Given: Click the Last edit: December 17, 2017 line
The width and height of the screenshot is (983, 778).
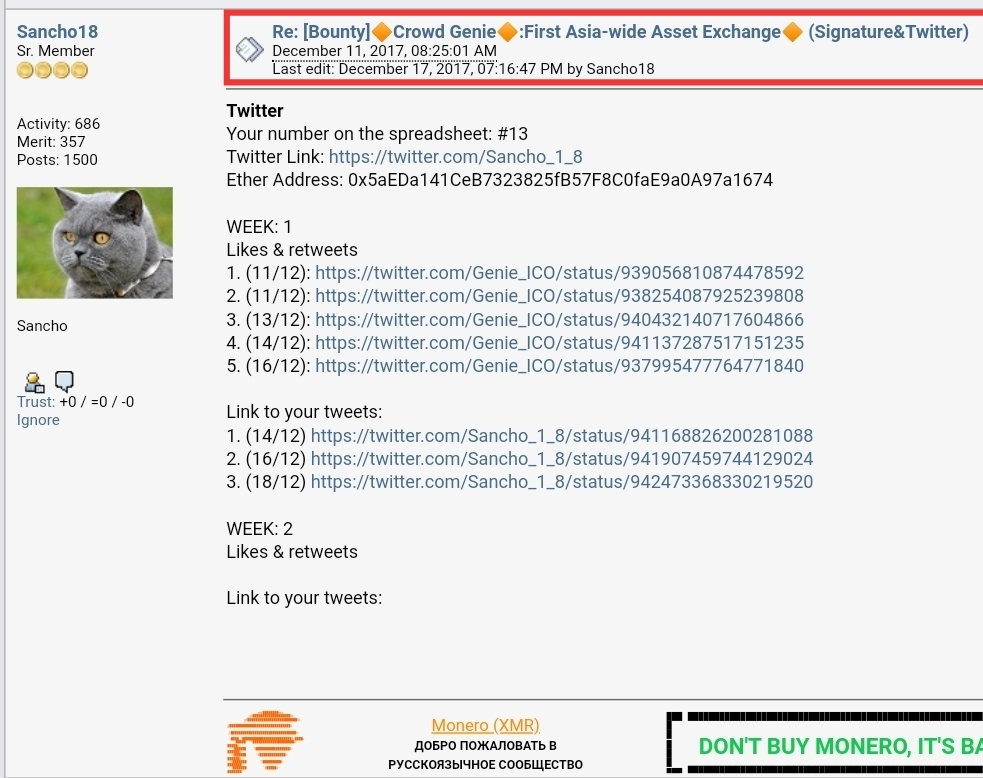Looking at the screenshot, I should pos(463,69).
